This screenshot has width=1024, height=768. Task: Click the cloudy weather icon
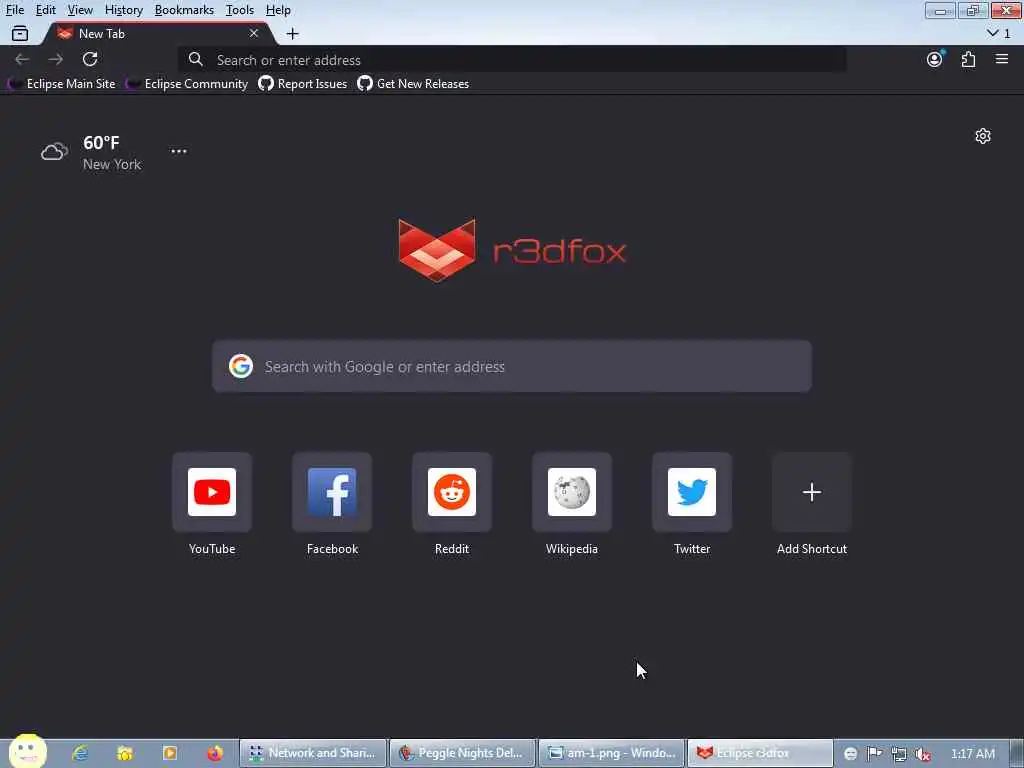click(x=54, y=152)
